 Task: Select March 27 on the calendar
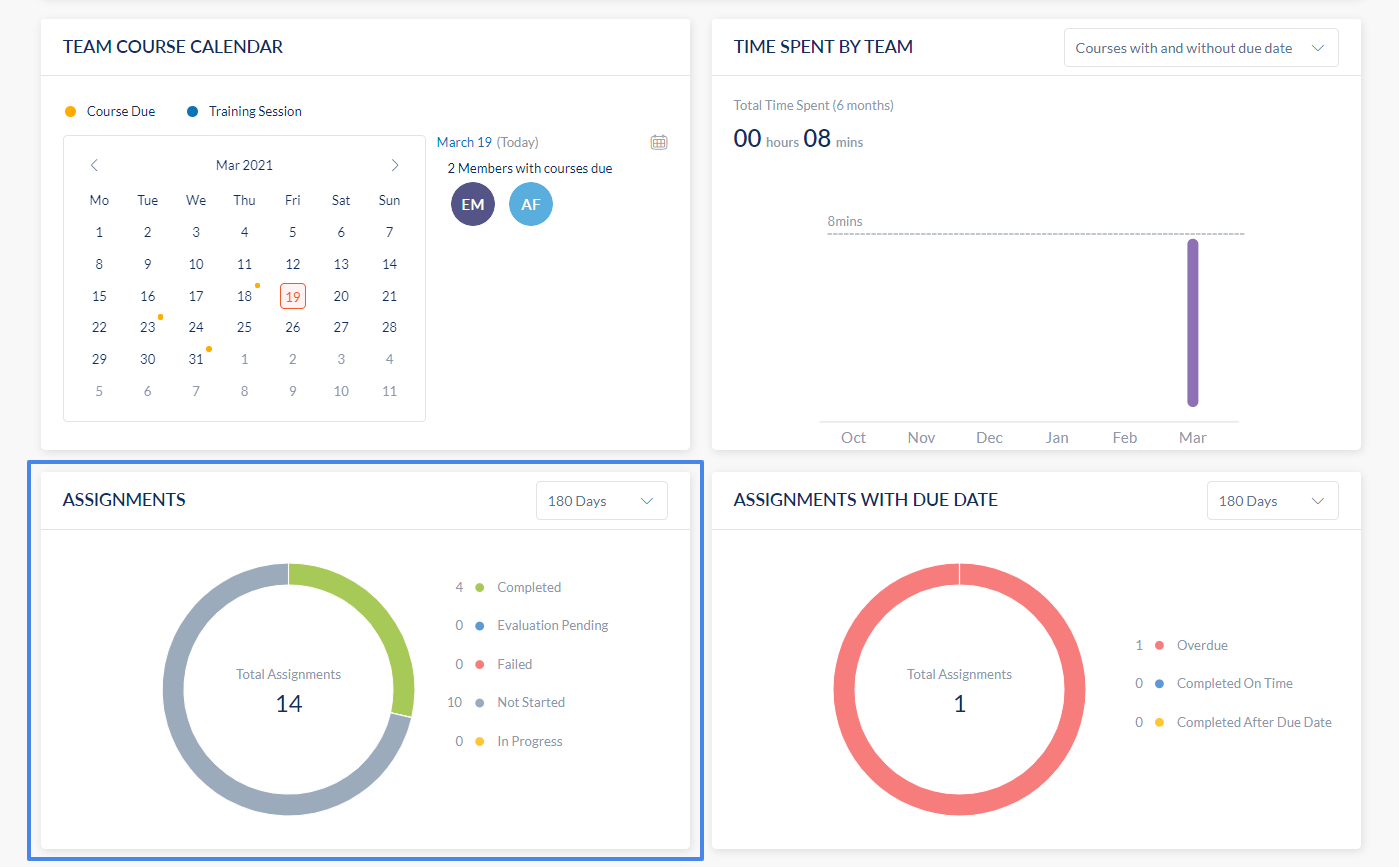tap(341, 327)
